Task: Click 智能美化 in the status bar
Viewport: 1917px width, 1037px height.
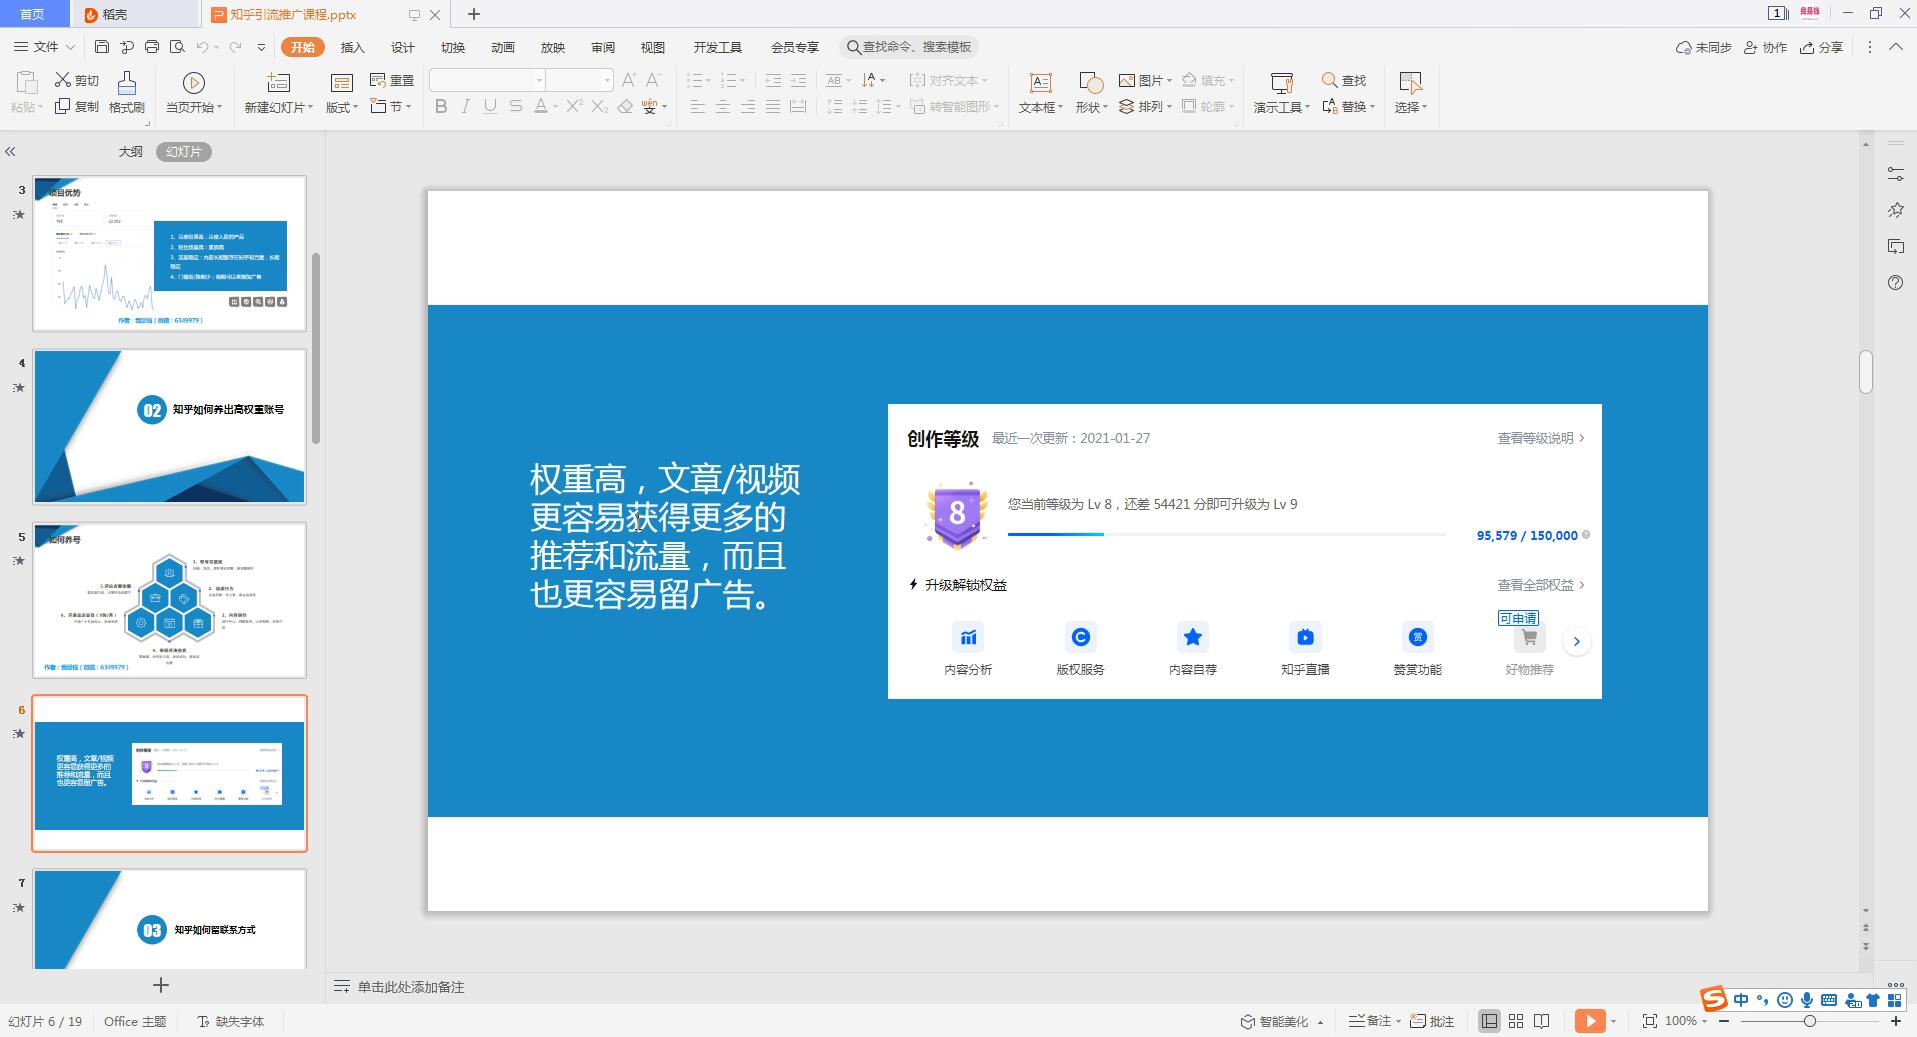Action: (1282, 1021)
